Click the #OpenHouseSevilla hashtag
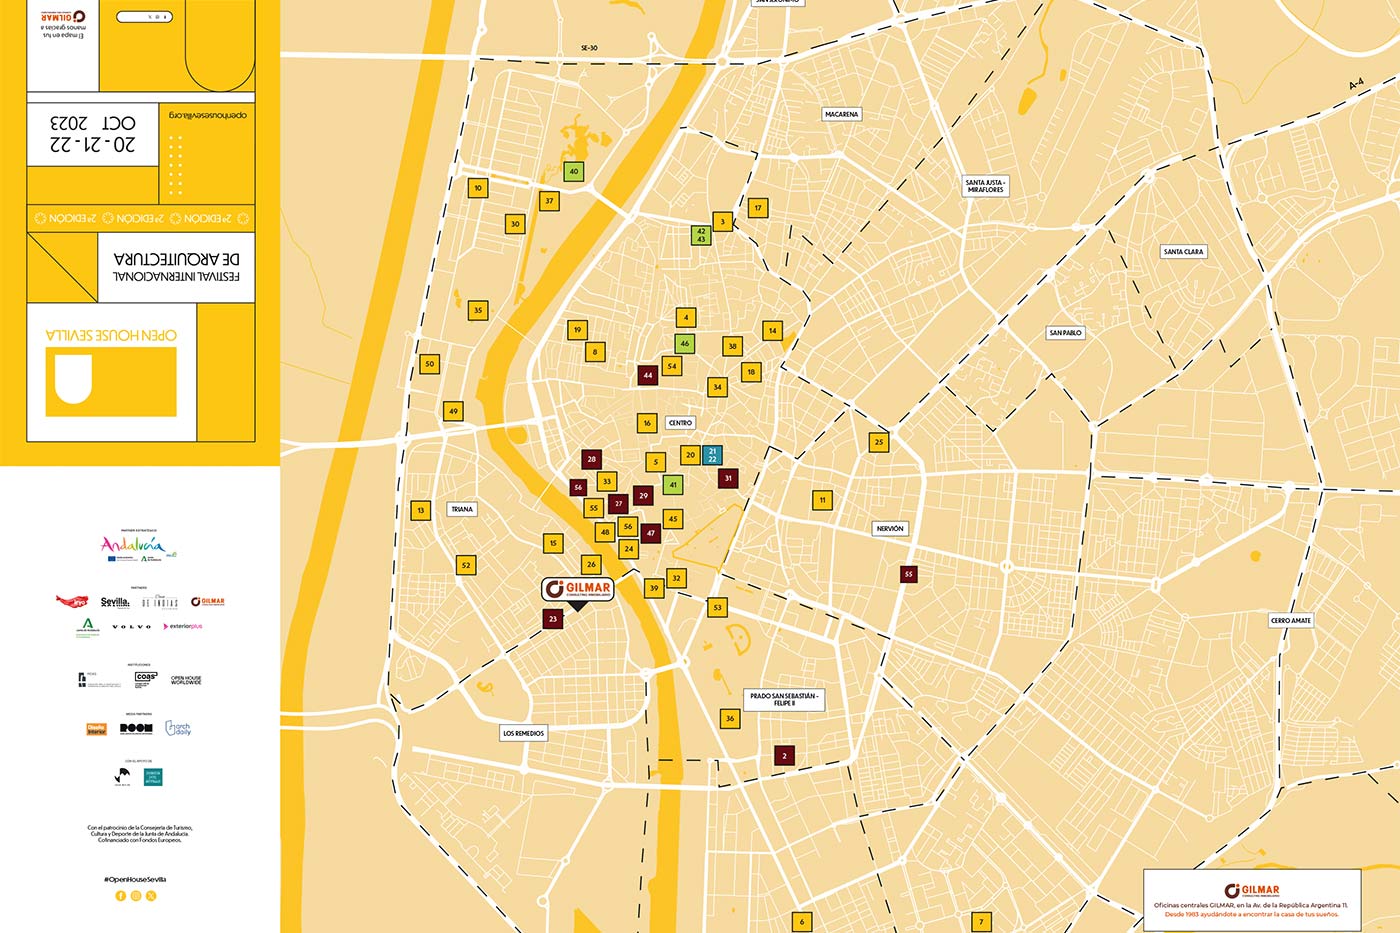 (x=135, y=879)
